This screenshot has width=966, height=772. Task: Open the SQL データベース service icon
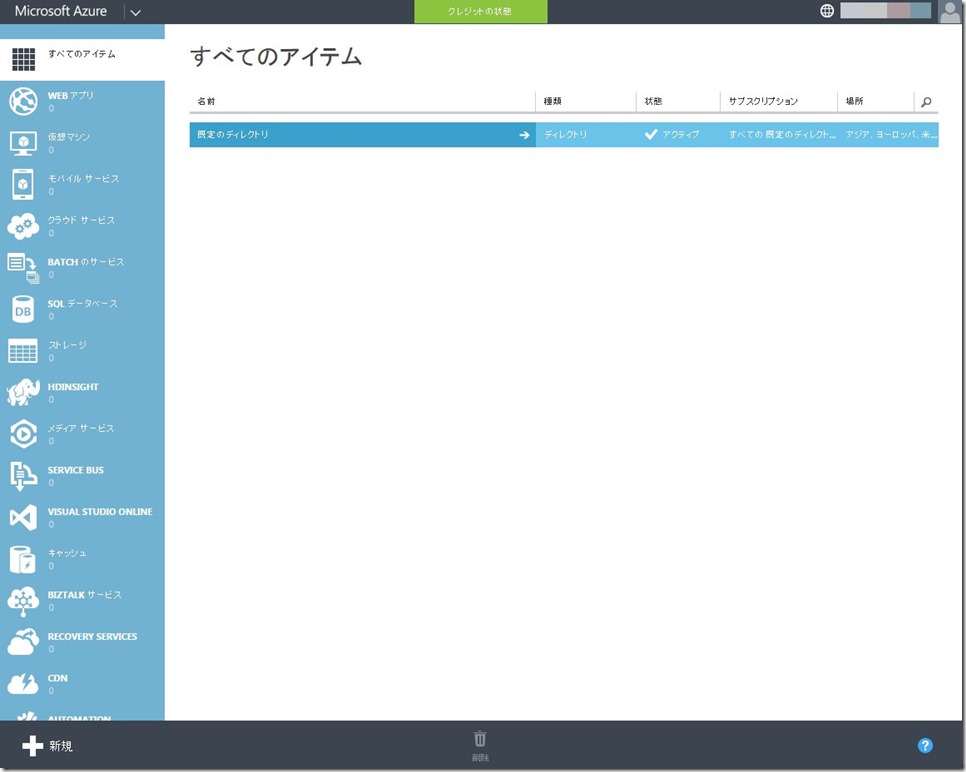coord(23,310)
